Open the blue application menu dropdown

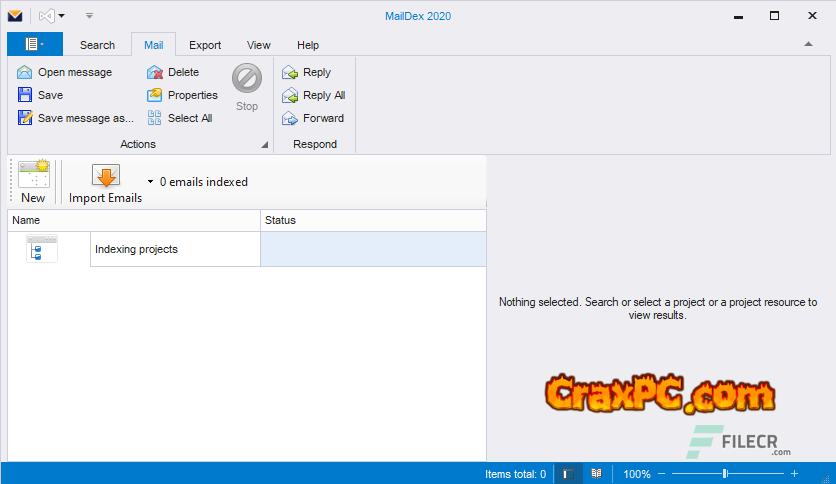pos(34,44)
